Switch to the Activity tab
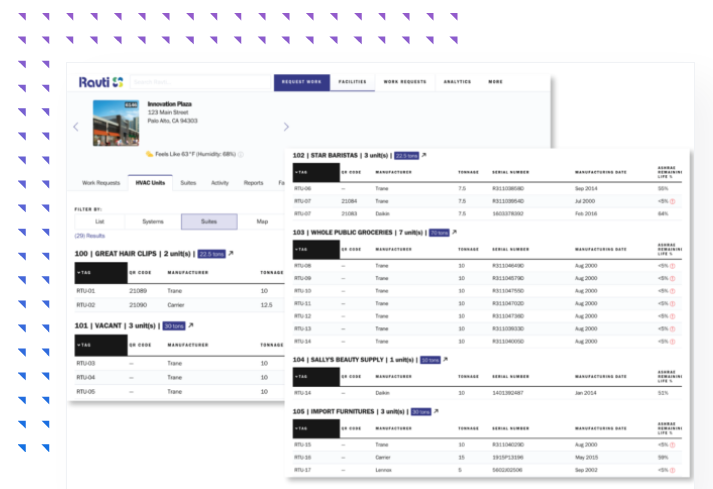Viewport: 713px width, 489px height. tap(220, 183)
